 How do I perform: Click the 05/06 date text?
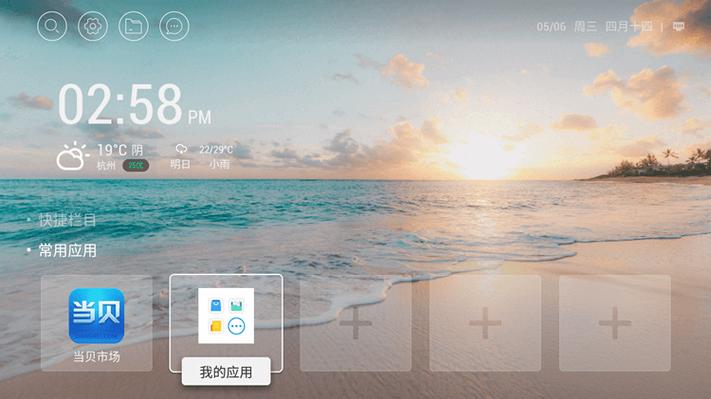pos(551,27)
